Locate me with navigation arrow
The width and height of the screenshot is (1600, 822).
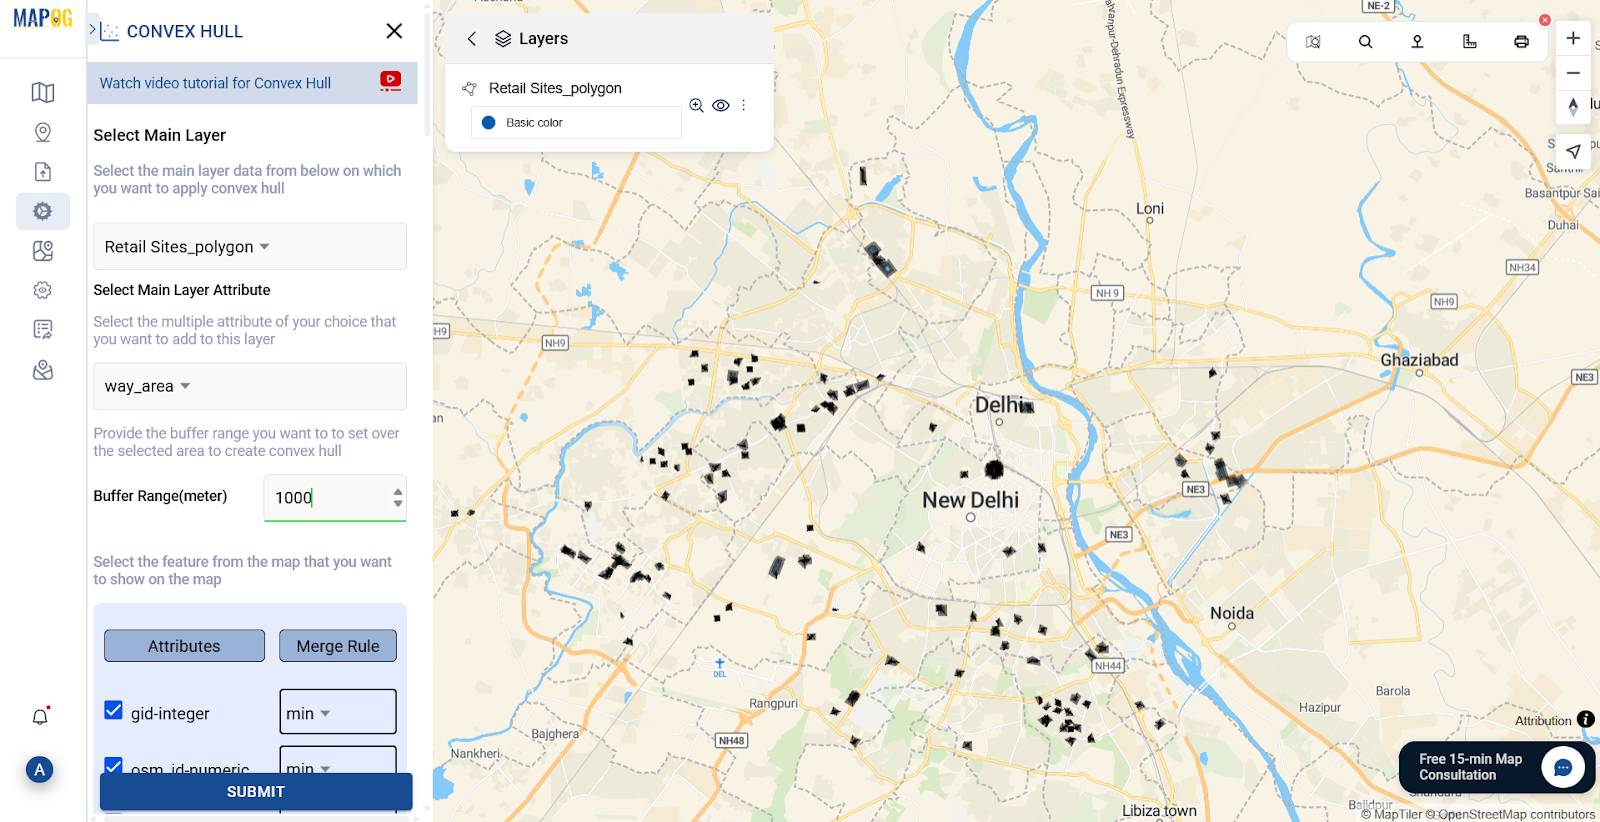pyautogui.click(x=1573, y=151)
